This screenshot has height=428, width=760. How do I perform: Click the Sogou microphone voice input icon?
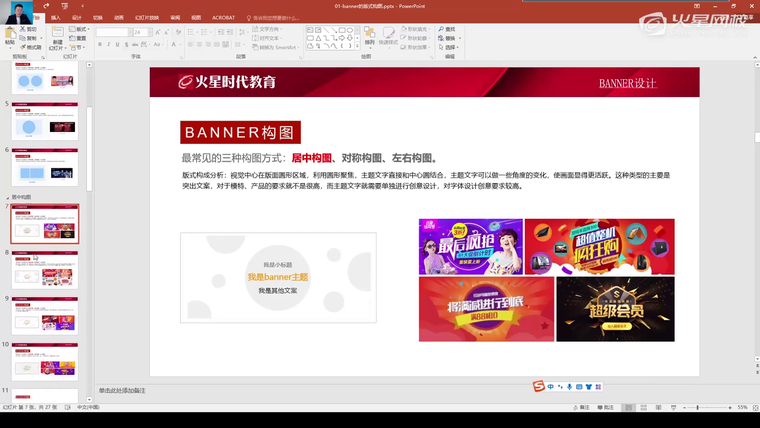click(x=569, y=386)
